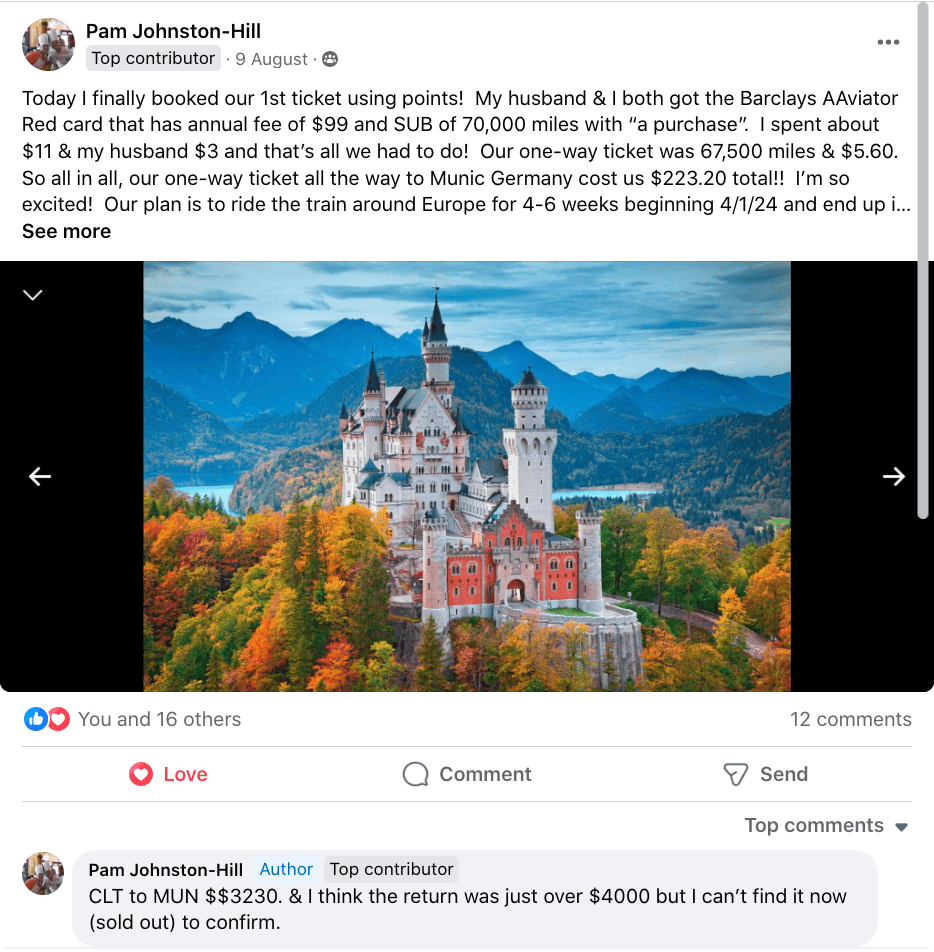Click the public group audience icon
The height and width of the screenshot is (952, 934).
[x=330, y=59]
